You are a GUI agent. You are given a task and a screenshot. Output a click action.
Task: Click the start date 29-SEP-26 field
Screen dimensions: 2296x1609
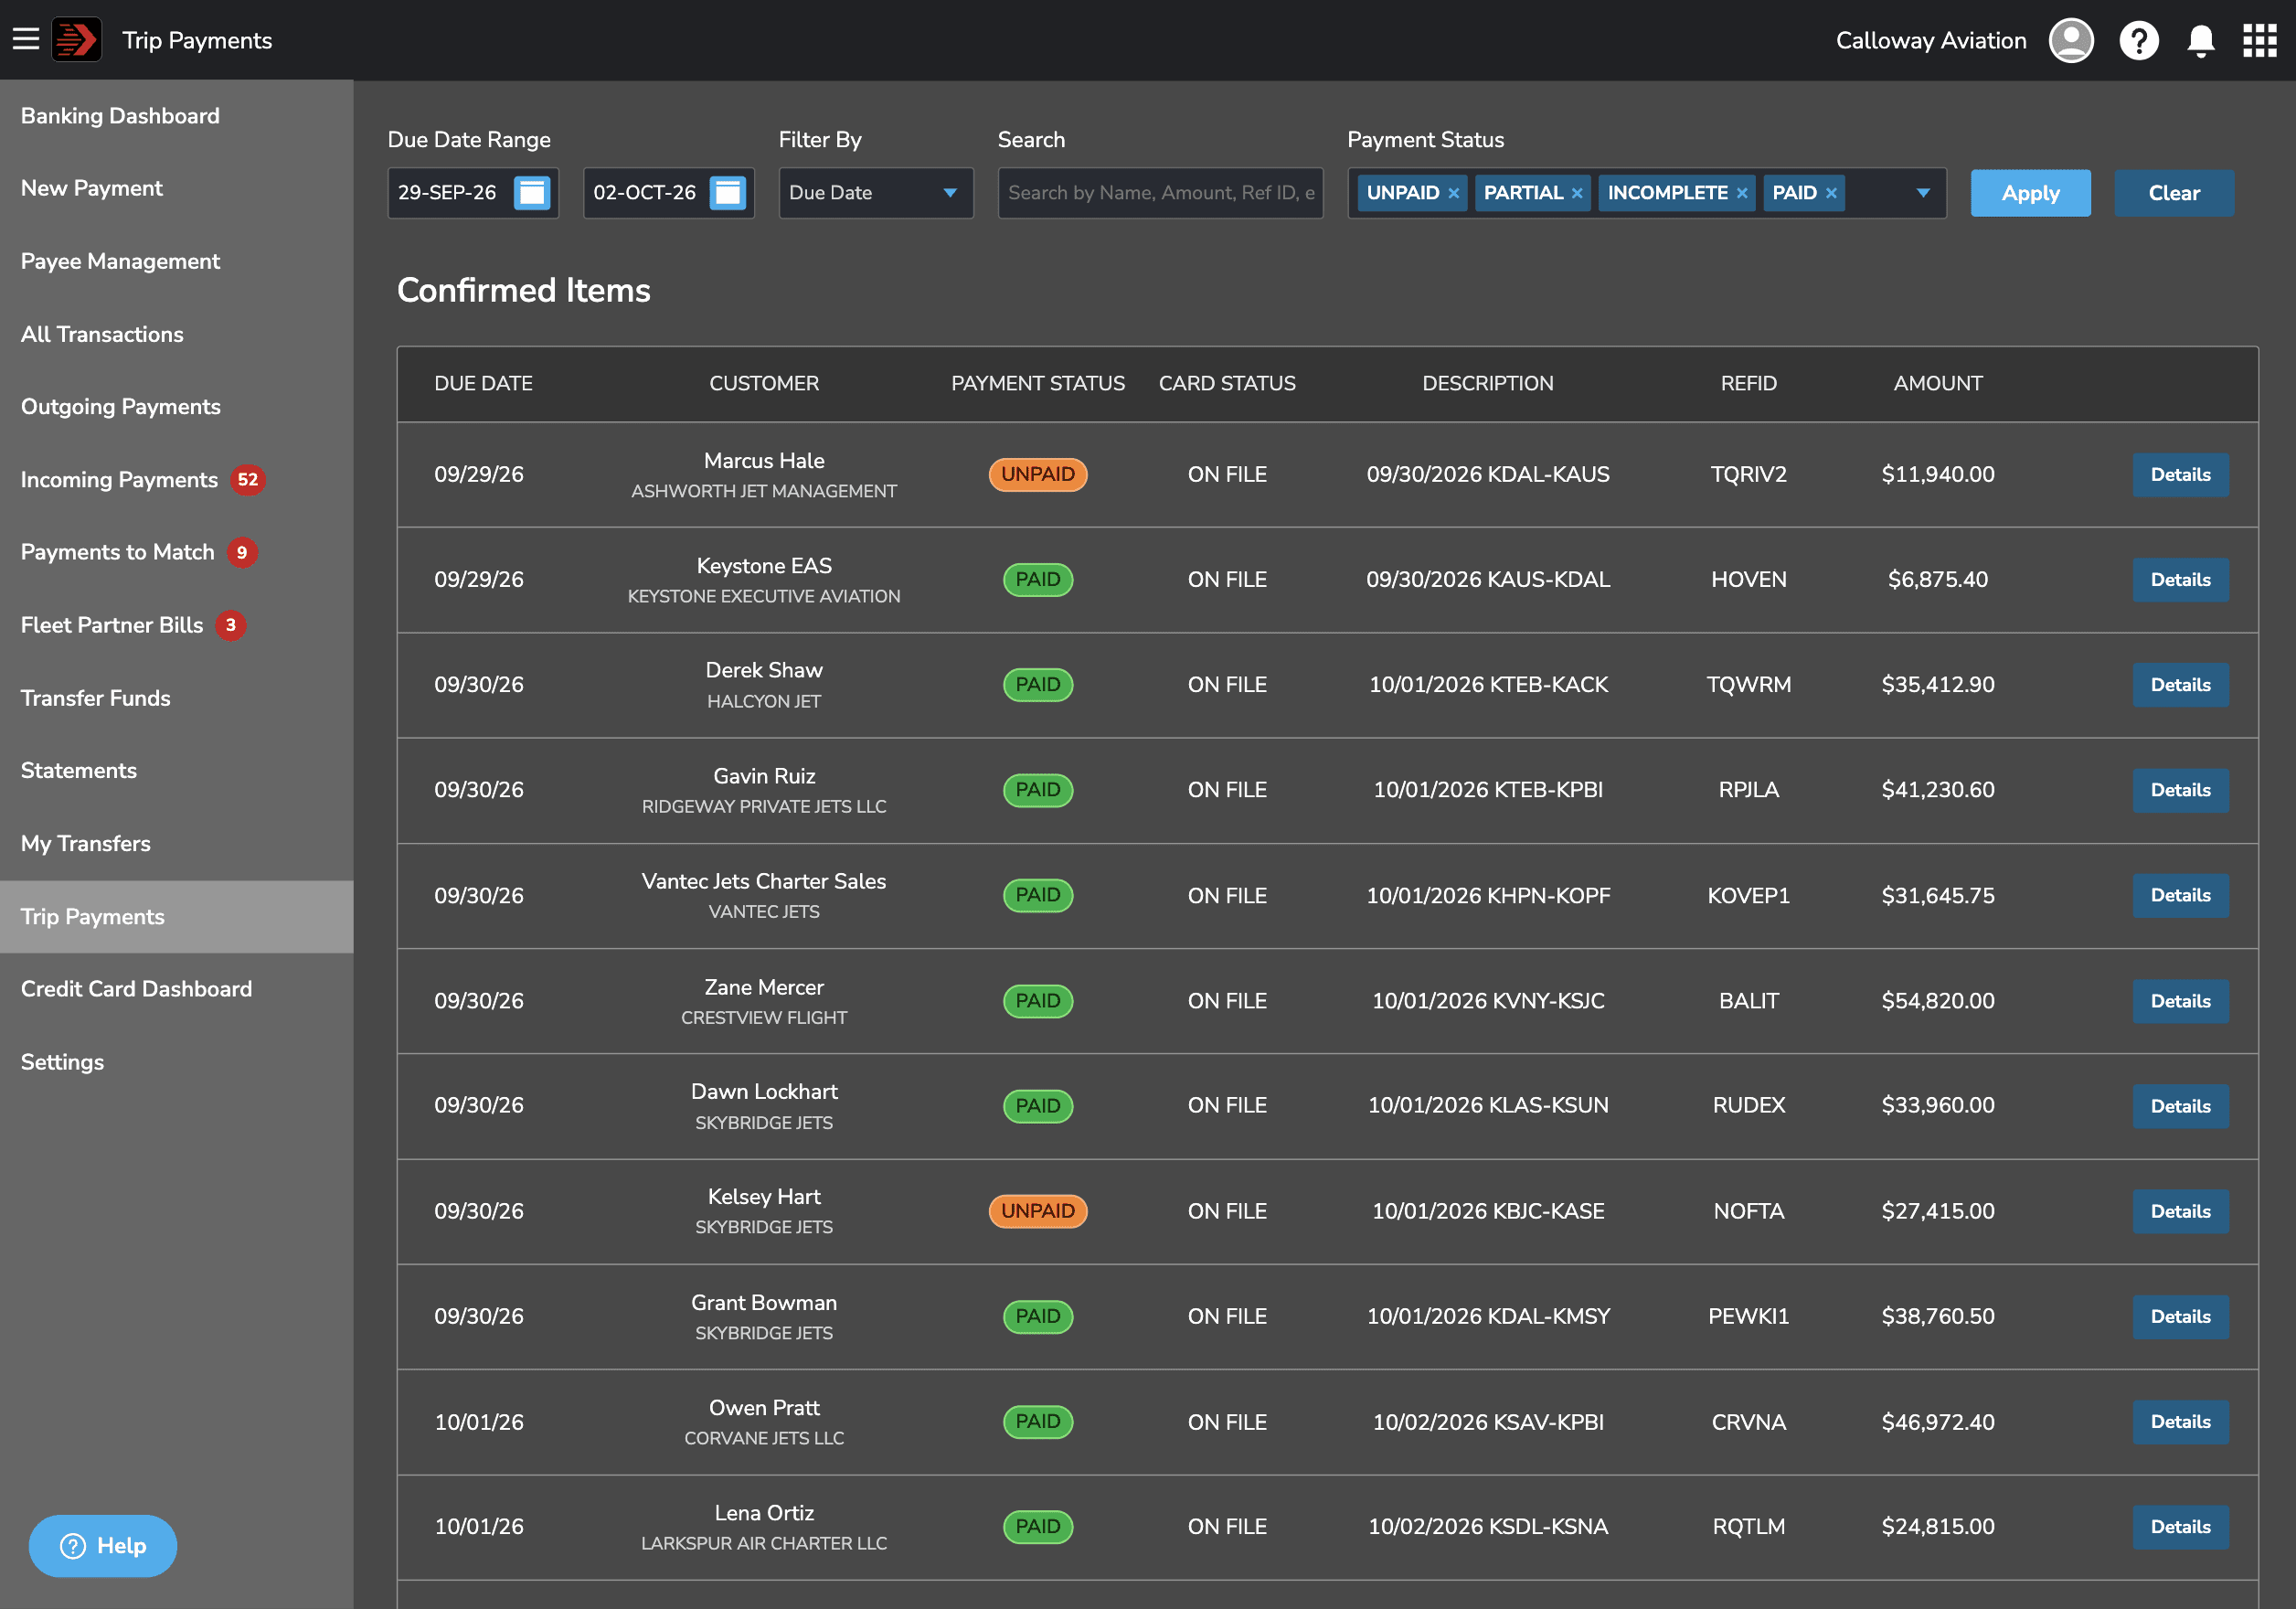tap(473, 192)
